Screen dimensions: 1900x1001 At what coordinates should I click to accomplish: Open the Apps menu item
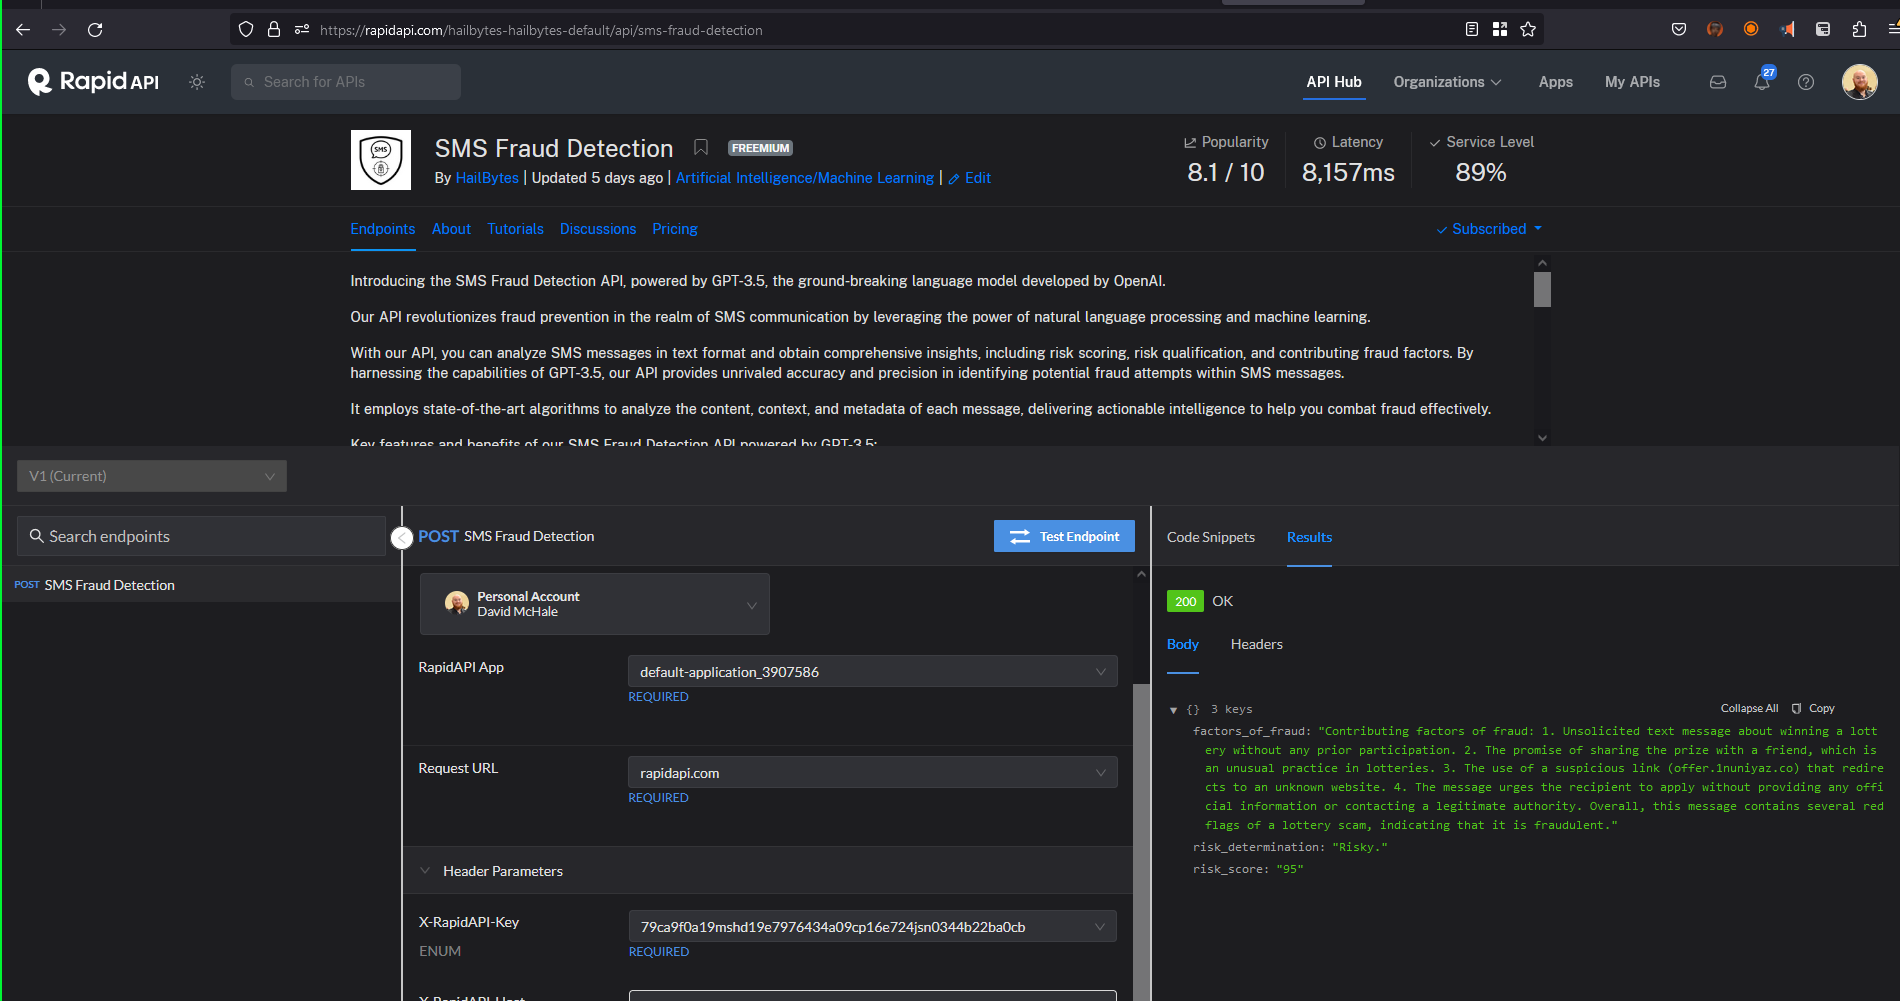(1555, 82)
